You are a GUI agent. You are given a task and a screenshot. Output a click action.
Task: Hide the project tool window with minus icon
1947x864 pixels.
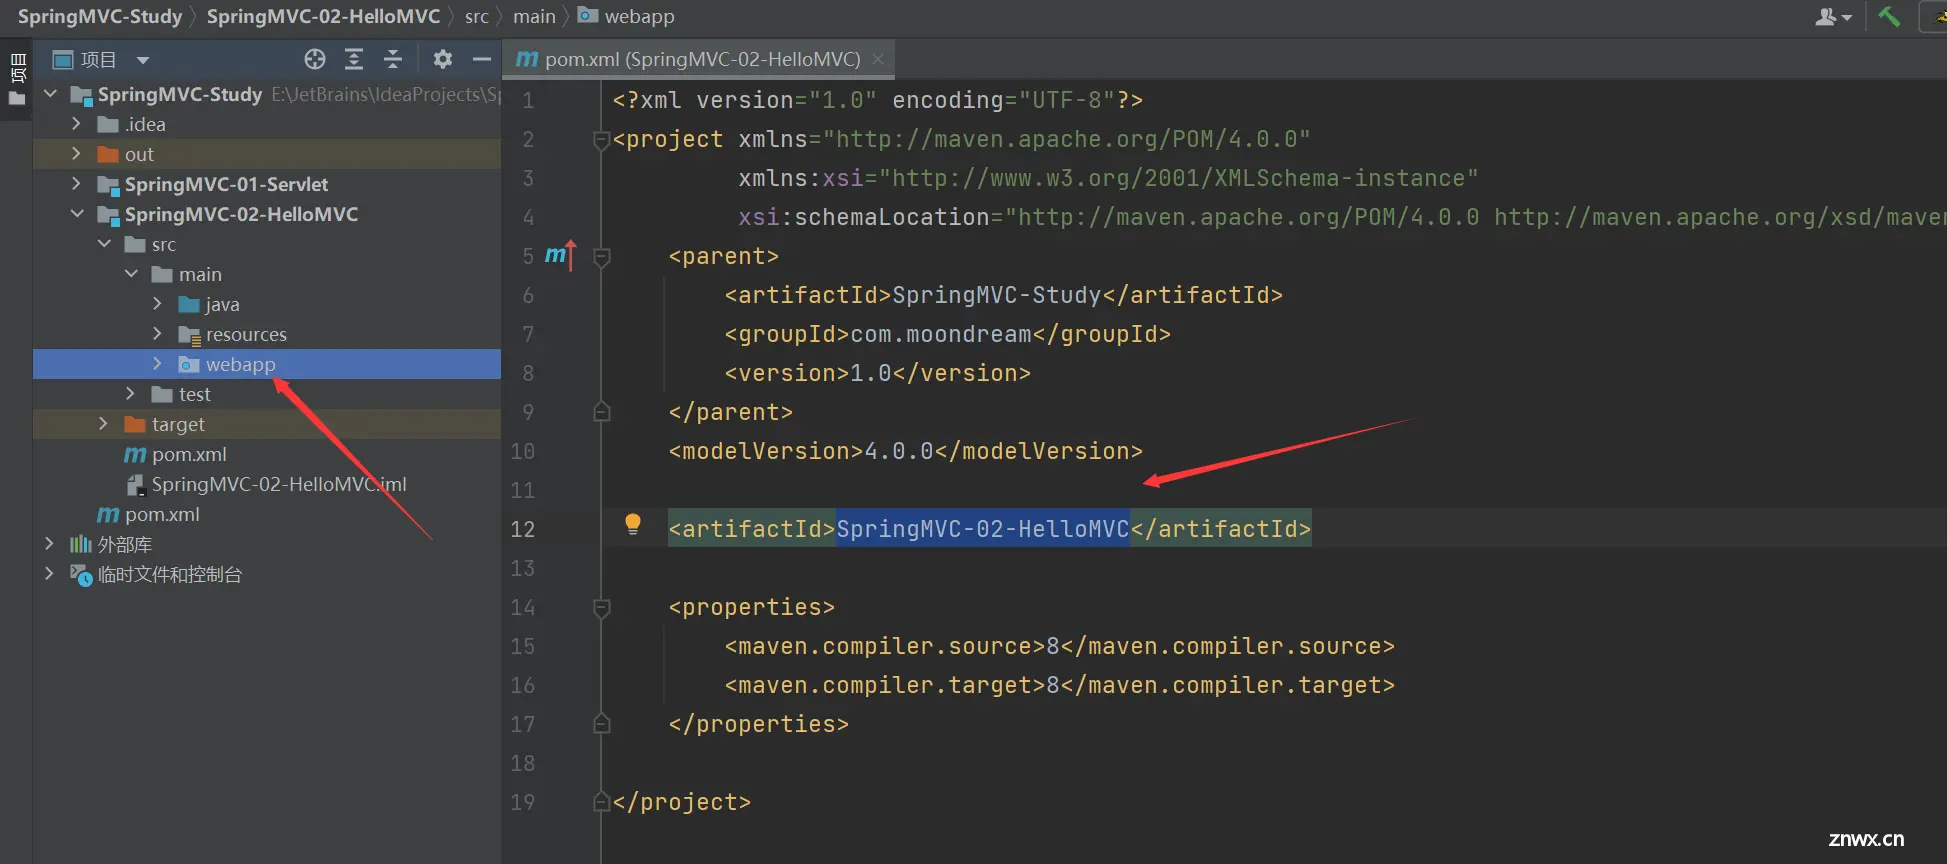(x=481, y=59)
